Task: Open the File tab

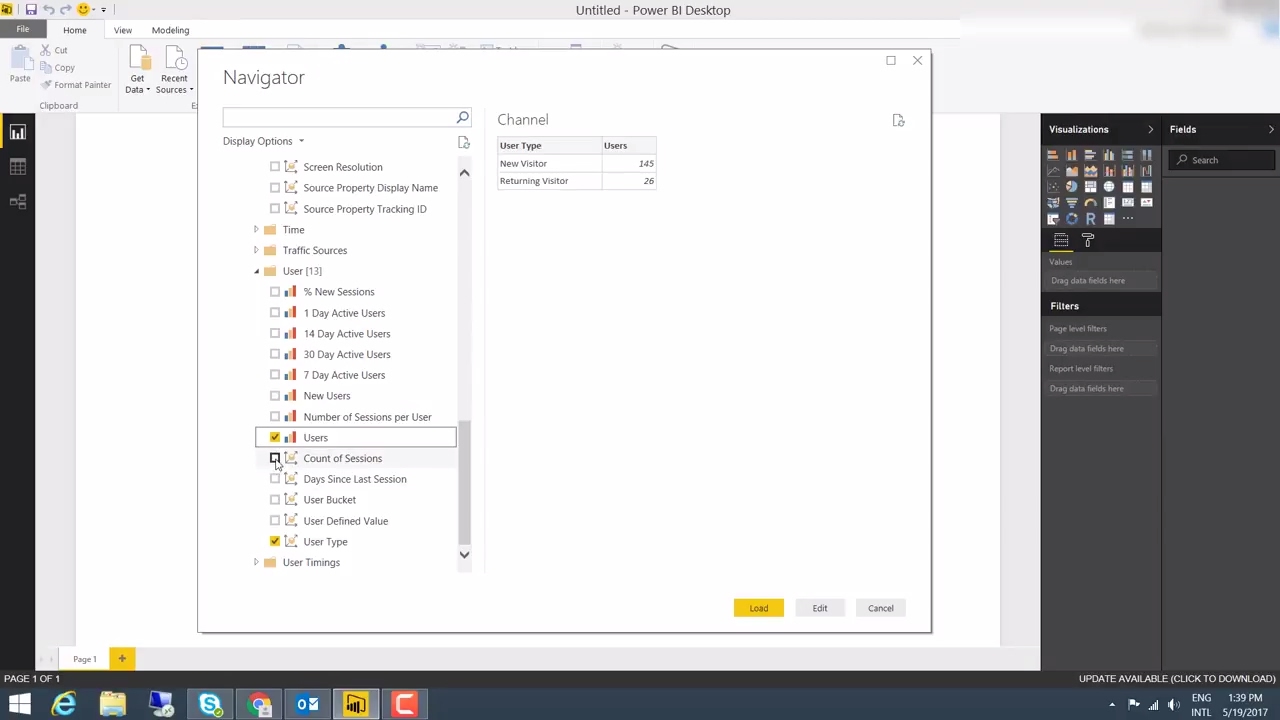Action: tap(22, 30)
